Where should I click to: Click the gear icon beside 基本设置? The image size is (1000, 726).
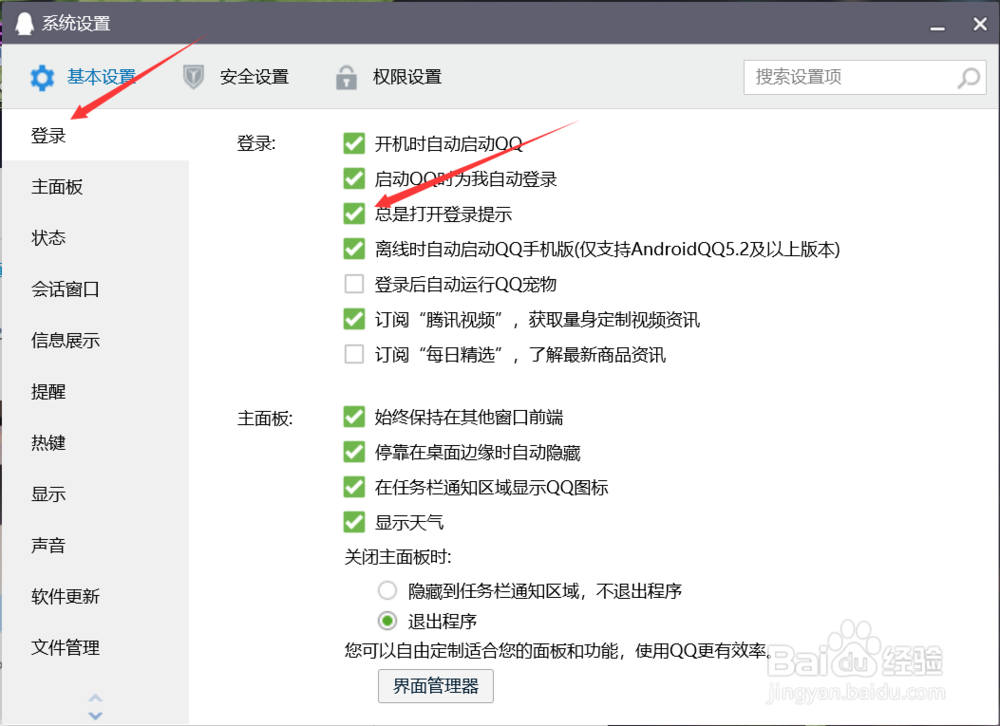41,77
